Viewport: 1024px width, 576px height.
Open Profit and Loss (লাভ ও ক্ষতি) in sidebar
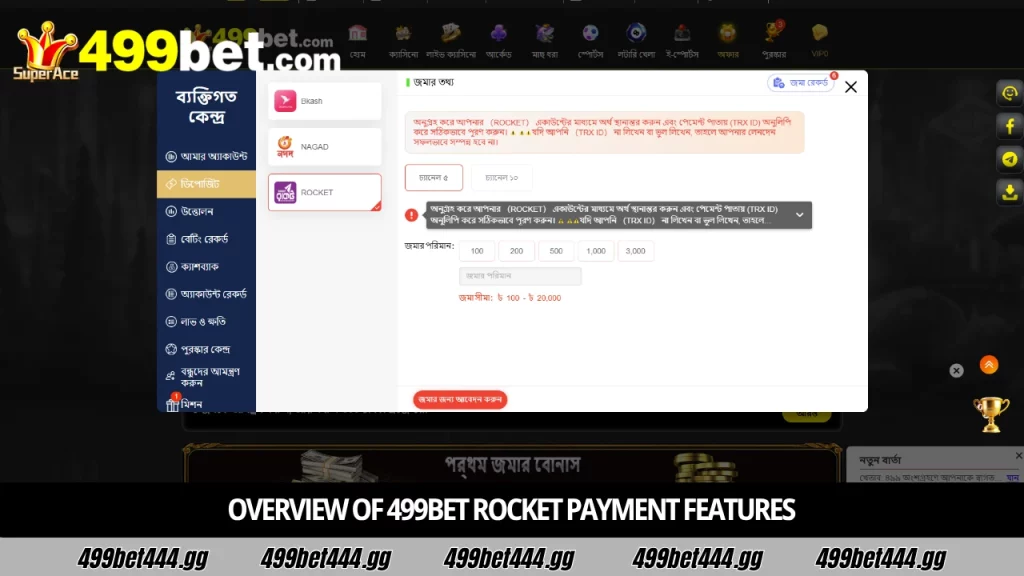206,321
